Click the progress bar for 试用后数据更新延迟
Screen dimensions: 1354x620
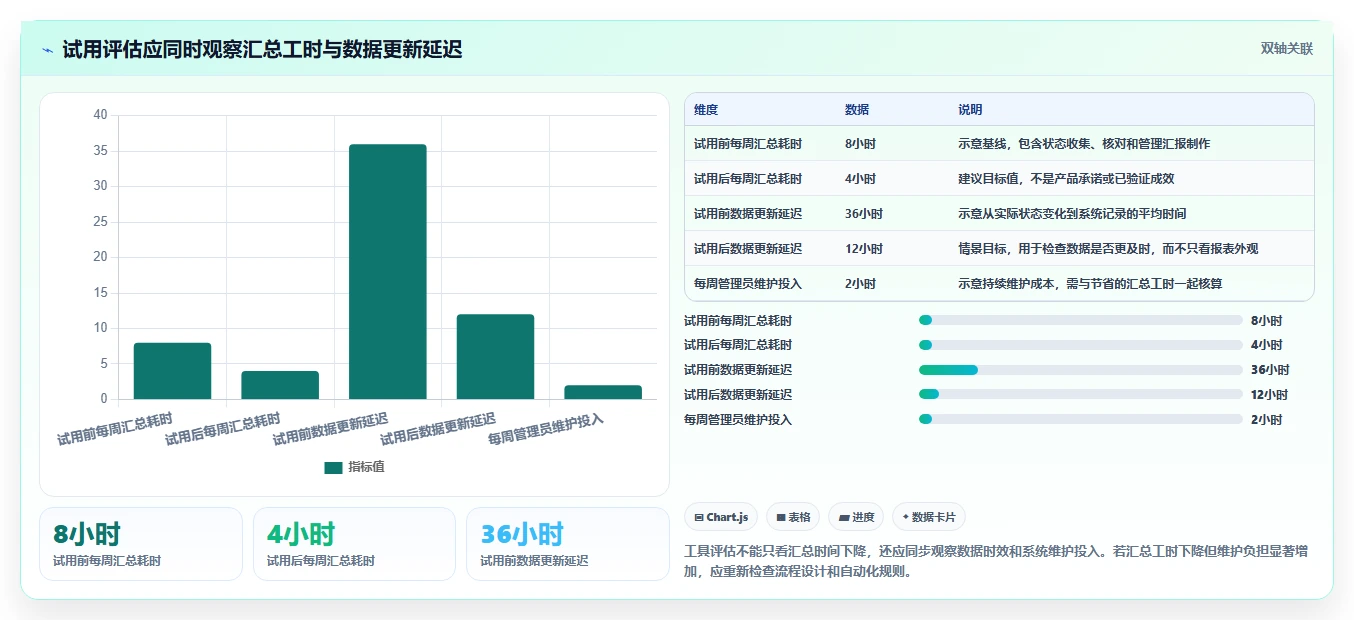click(1081, 395)
